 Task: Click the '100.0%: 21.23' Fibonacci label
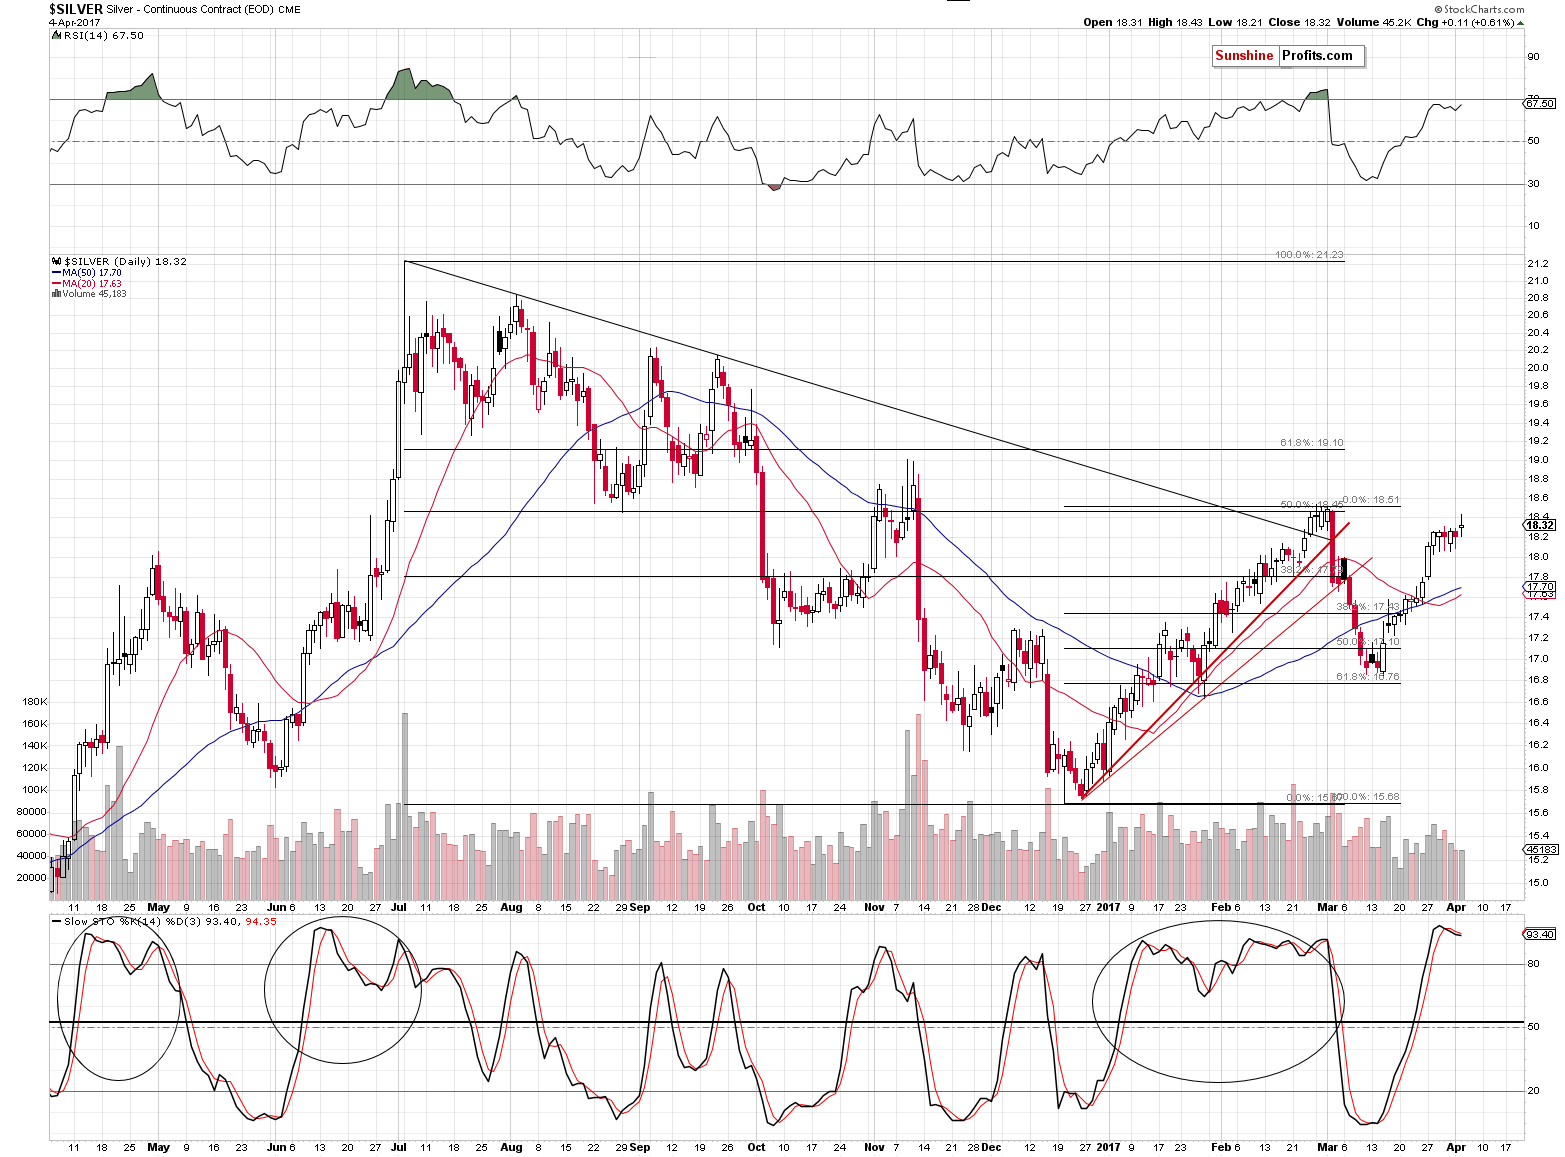1309,255
